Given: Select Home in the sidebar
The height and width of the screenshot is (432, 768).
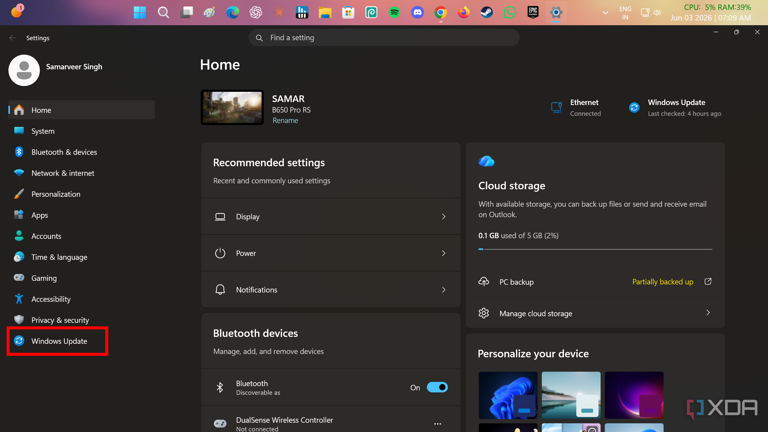Looking at the screenshot, I should 81,110.
